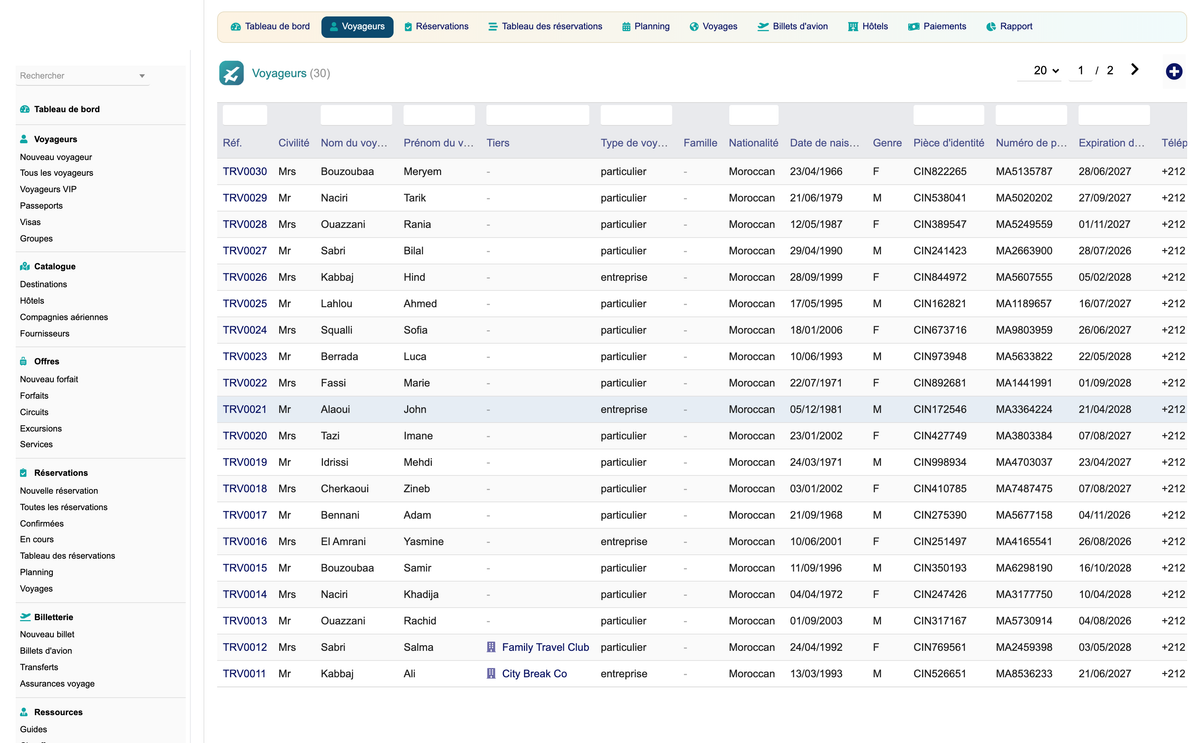Open the City Break Co link

point(534,674)
